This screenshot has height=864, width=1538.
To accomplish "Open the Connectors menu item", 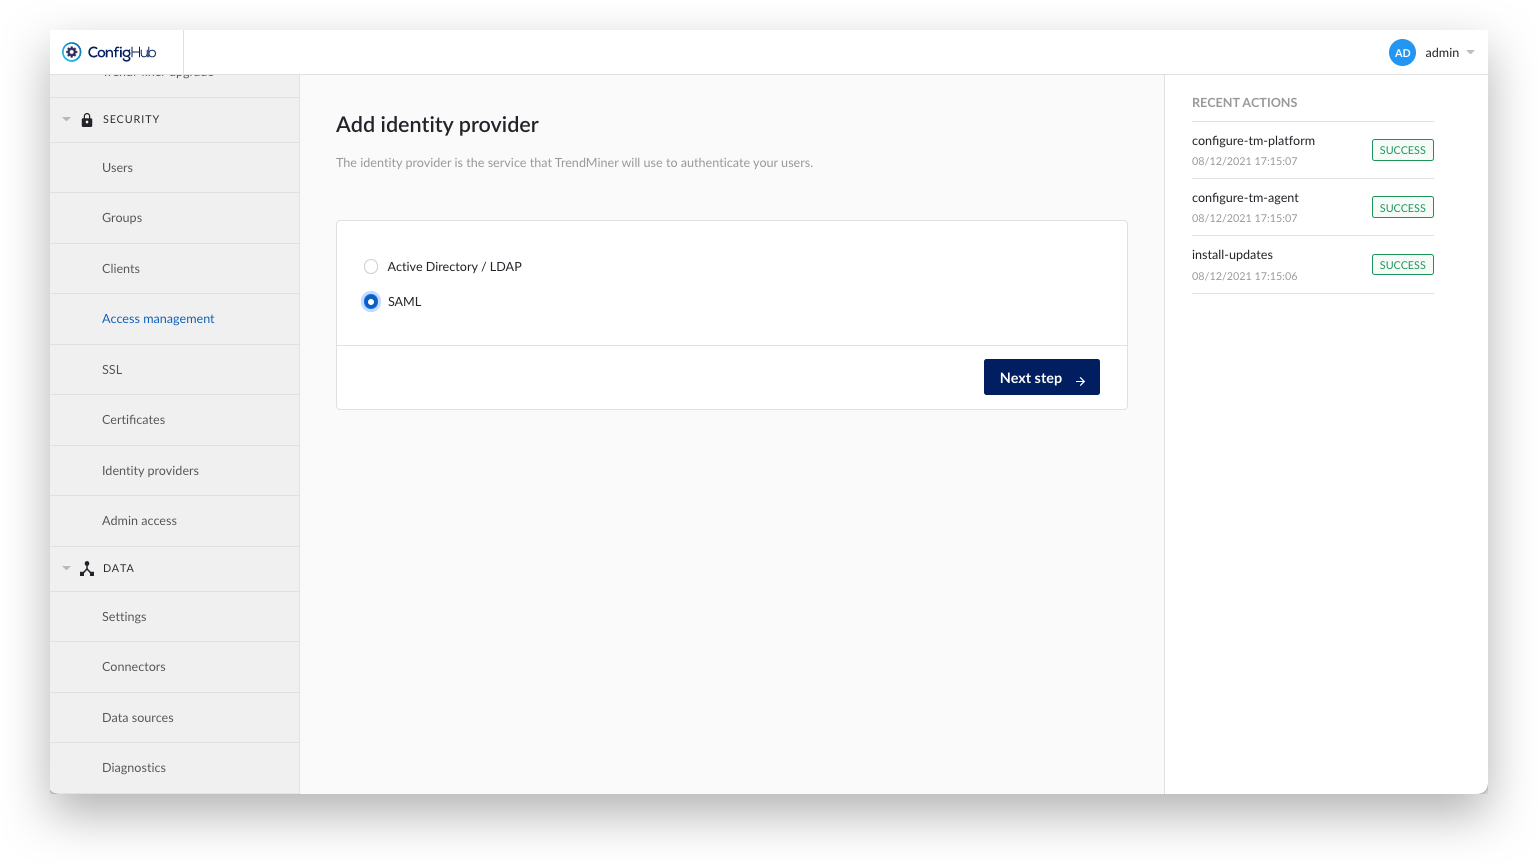I will pyautogui.click(x=133, y=667).
